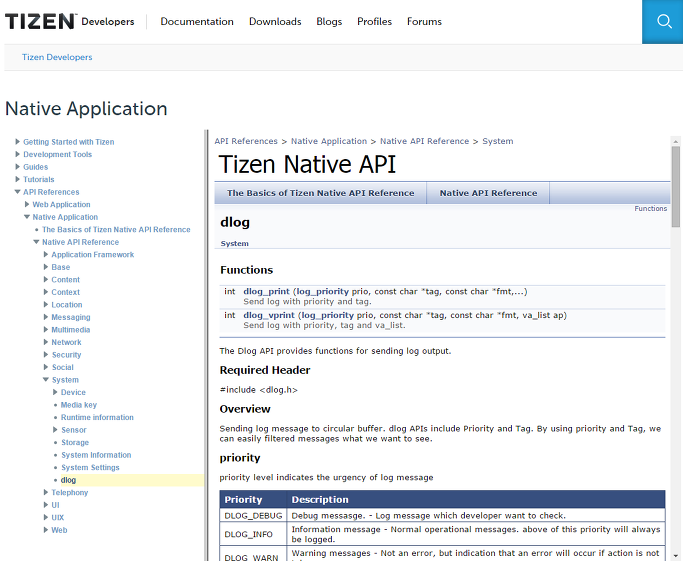
Task: Select Storage in the sidebar tree
Action: coord(75,443)
